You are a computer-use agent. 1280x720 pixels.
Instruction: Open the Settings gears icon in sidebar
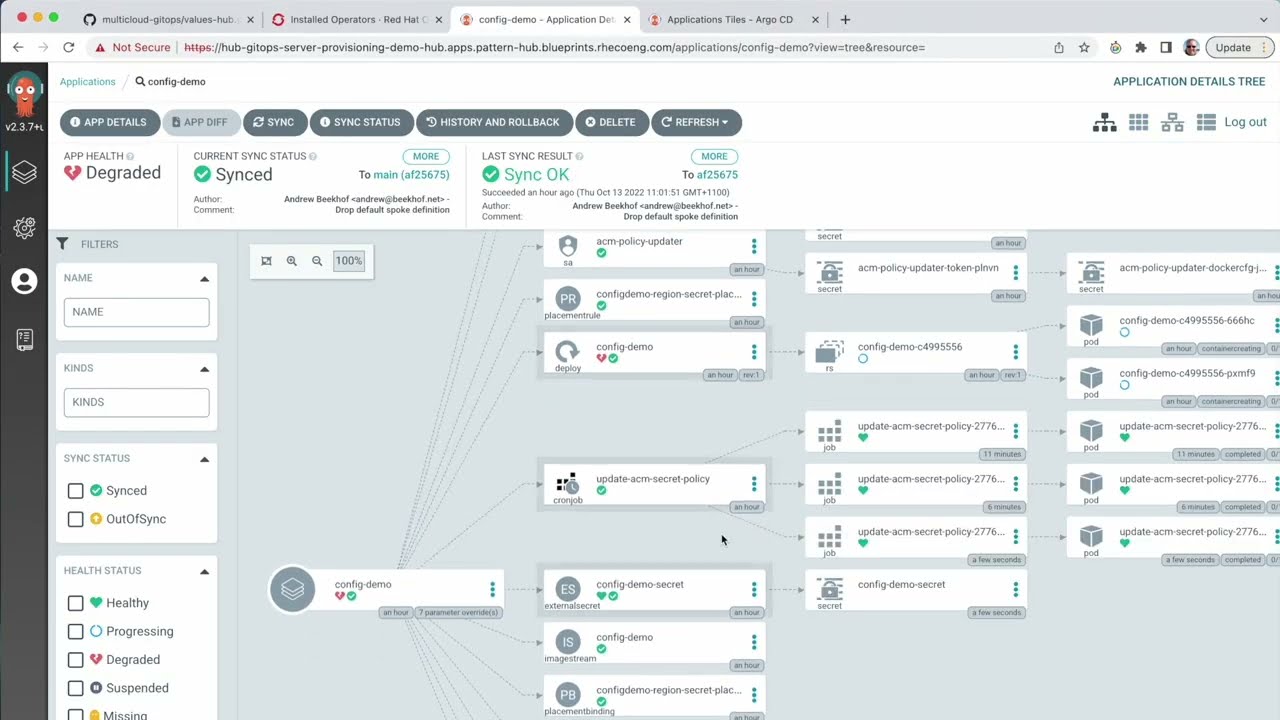point(24,228)
